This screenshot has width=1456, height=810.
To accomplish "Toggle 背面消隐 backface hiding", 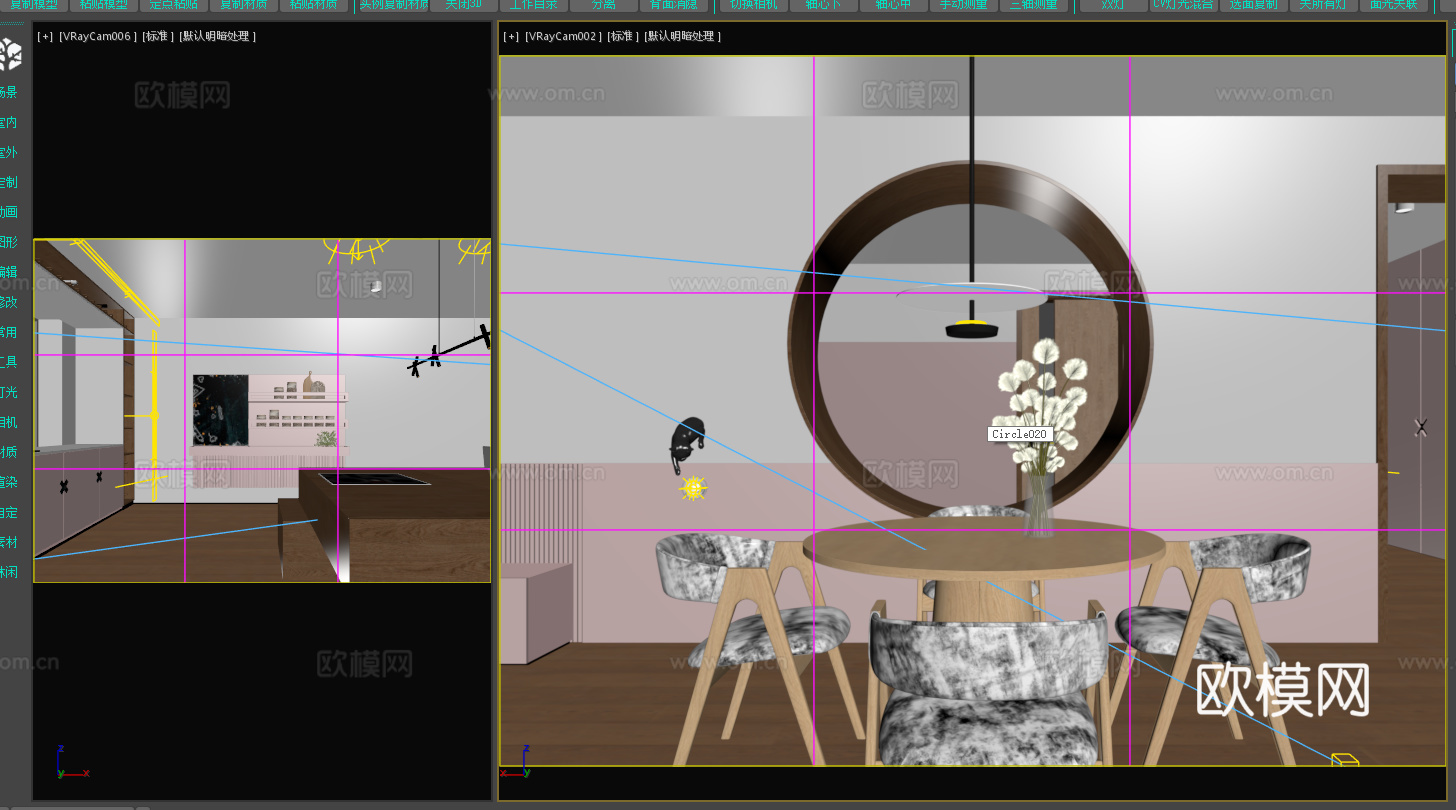I will tap(674, 5).
